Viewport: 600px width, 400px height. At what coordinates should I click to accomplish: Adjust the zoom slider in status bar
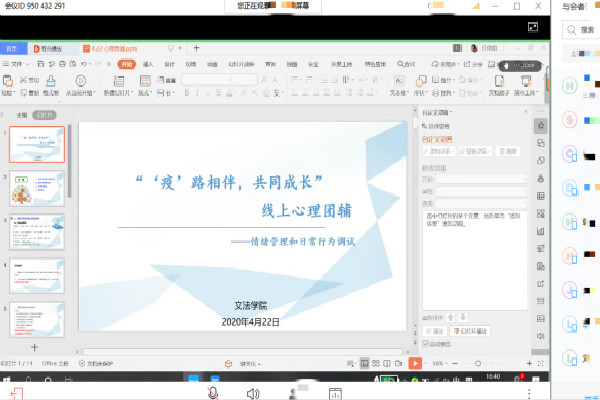pos(478,363)
